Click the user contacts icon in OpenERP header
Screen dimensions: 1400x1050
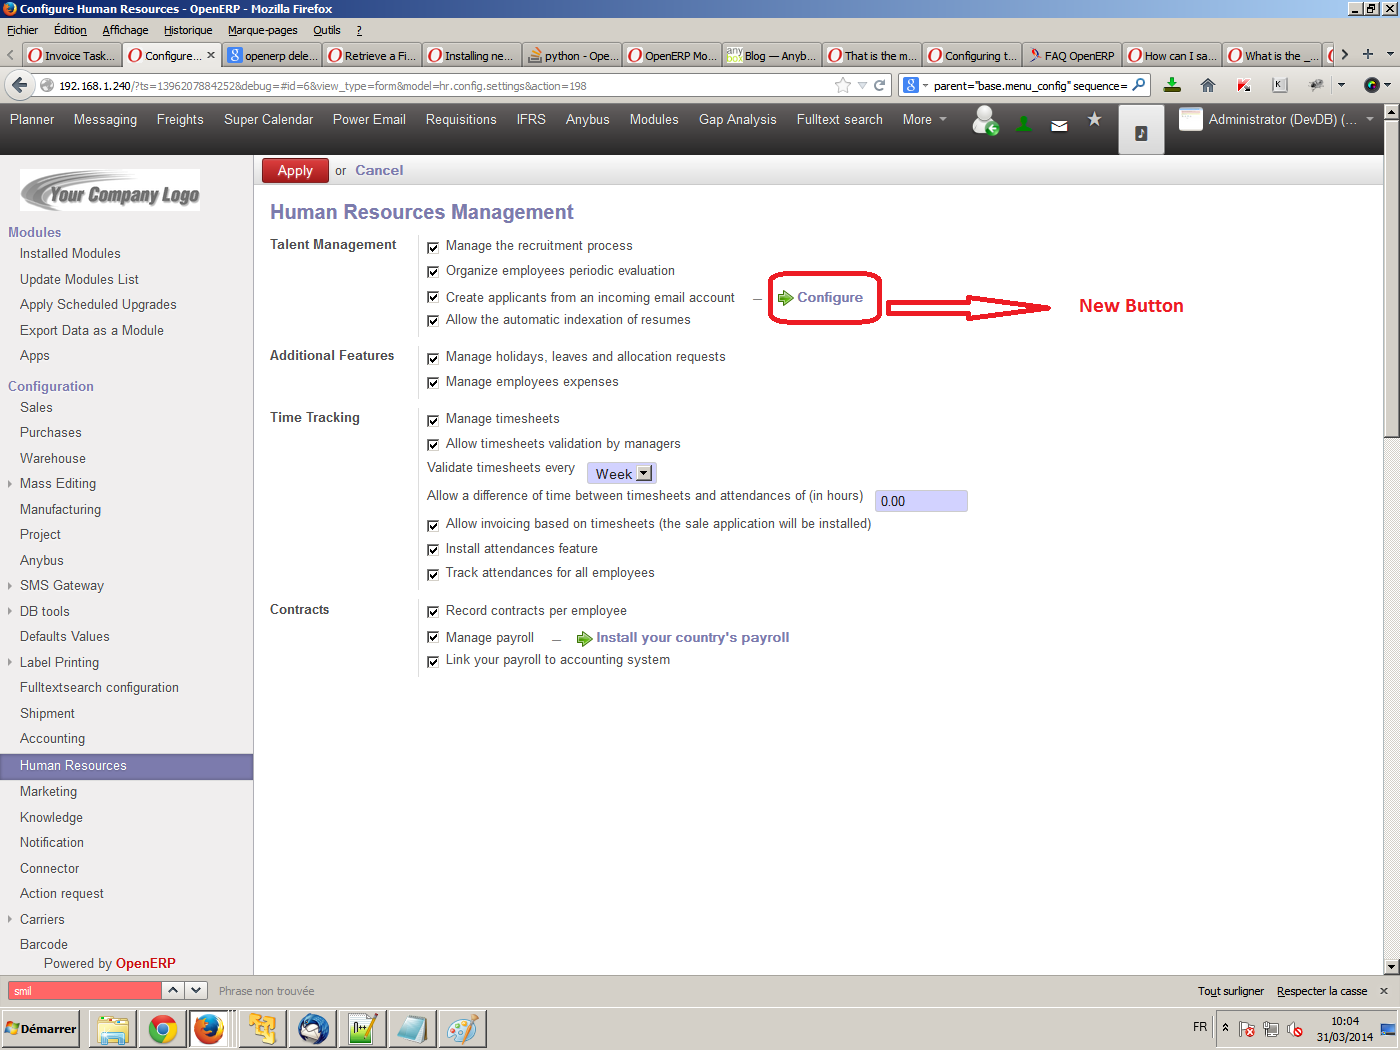pos(985,121)
